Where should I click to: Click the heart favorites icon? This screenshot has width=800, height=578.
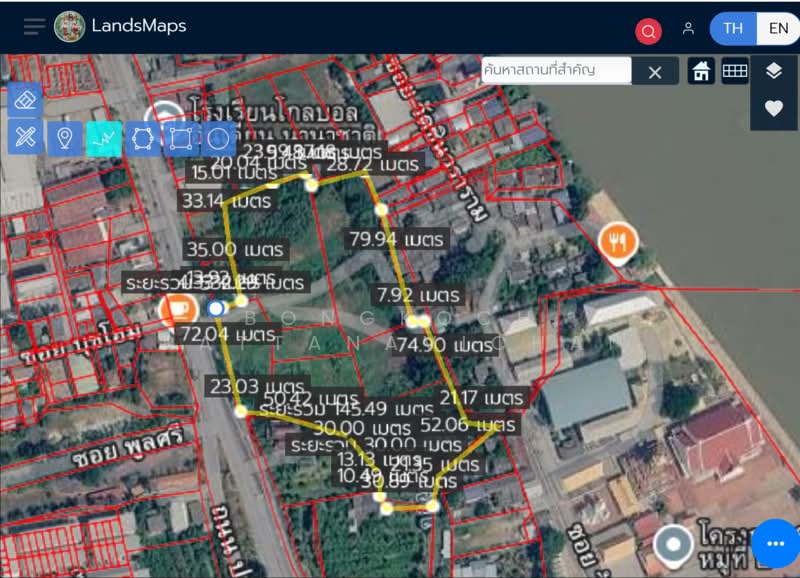click(773, 108)
